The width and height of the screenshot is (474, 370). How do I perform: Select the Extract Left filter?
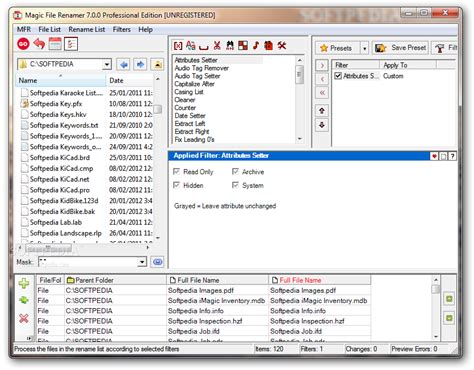pos(190,124)
